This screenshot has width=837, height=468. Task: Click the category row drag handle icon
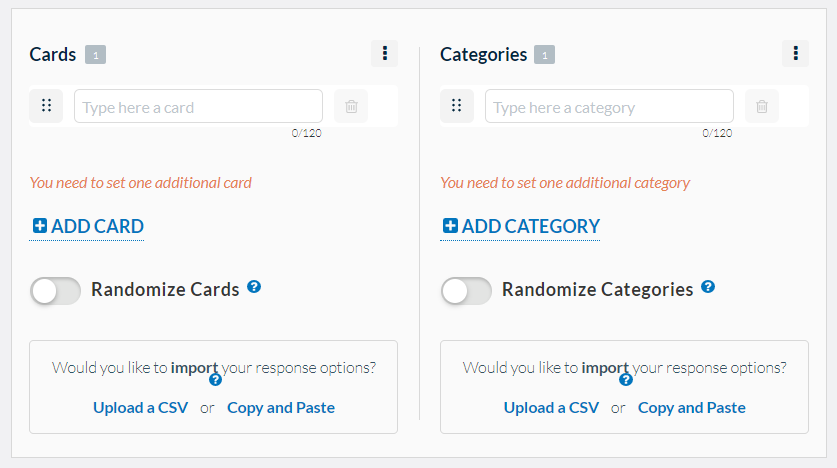(x=457, y=106)
